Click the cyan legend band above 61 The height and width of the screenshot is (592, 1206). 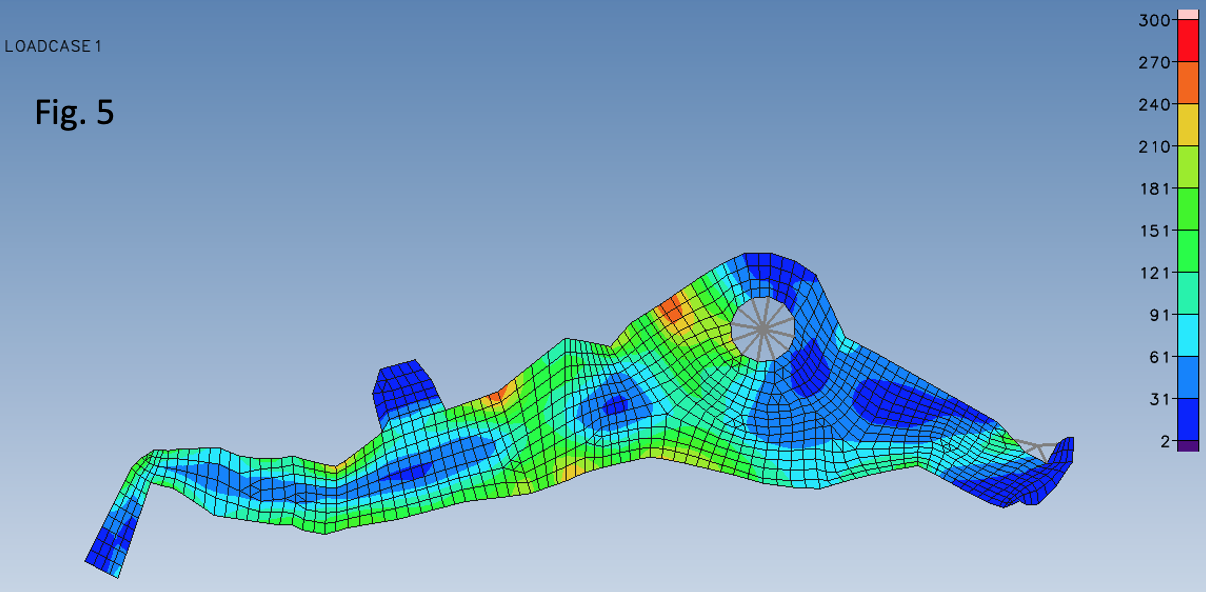[x=1188, y=335]
